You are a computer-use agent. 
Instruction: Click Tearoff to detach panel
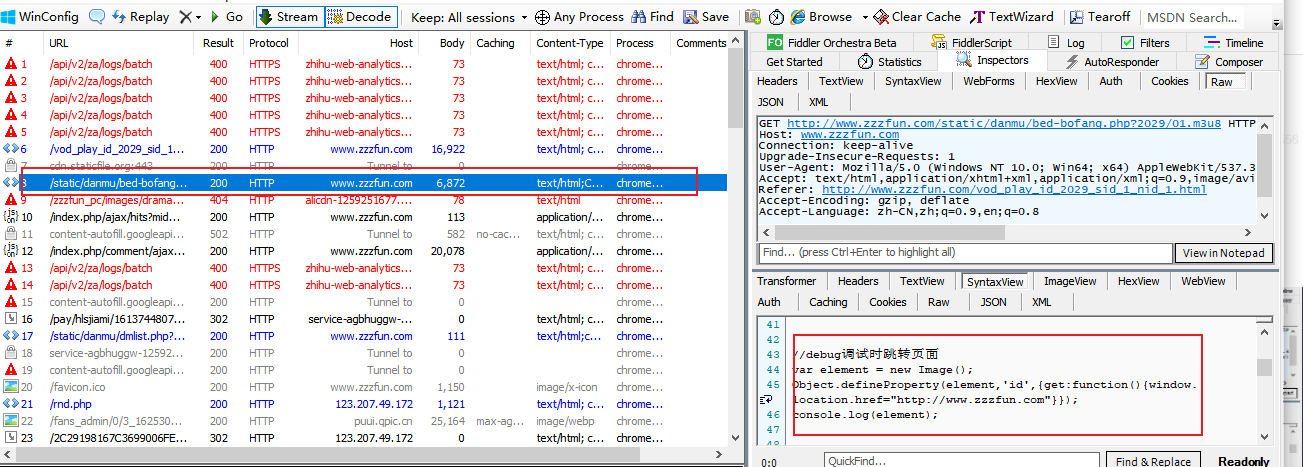pyautogui.click(x=1099, y=17)
